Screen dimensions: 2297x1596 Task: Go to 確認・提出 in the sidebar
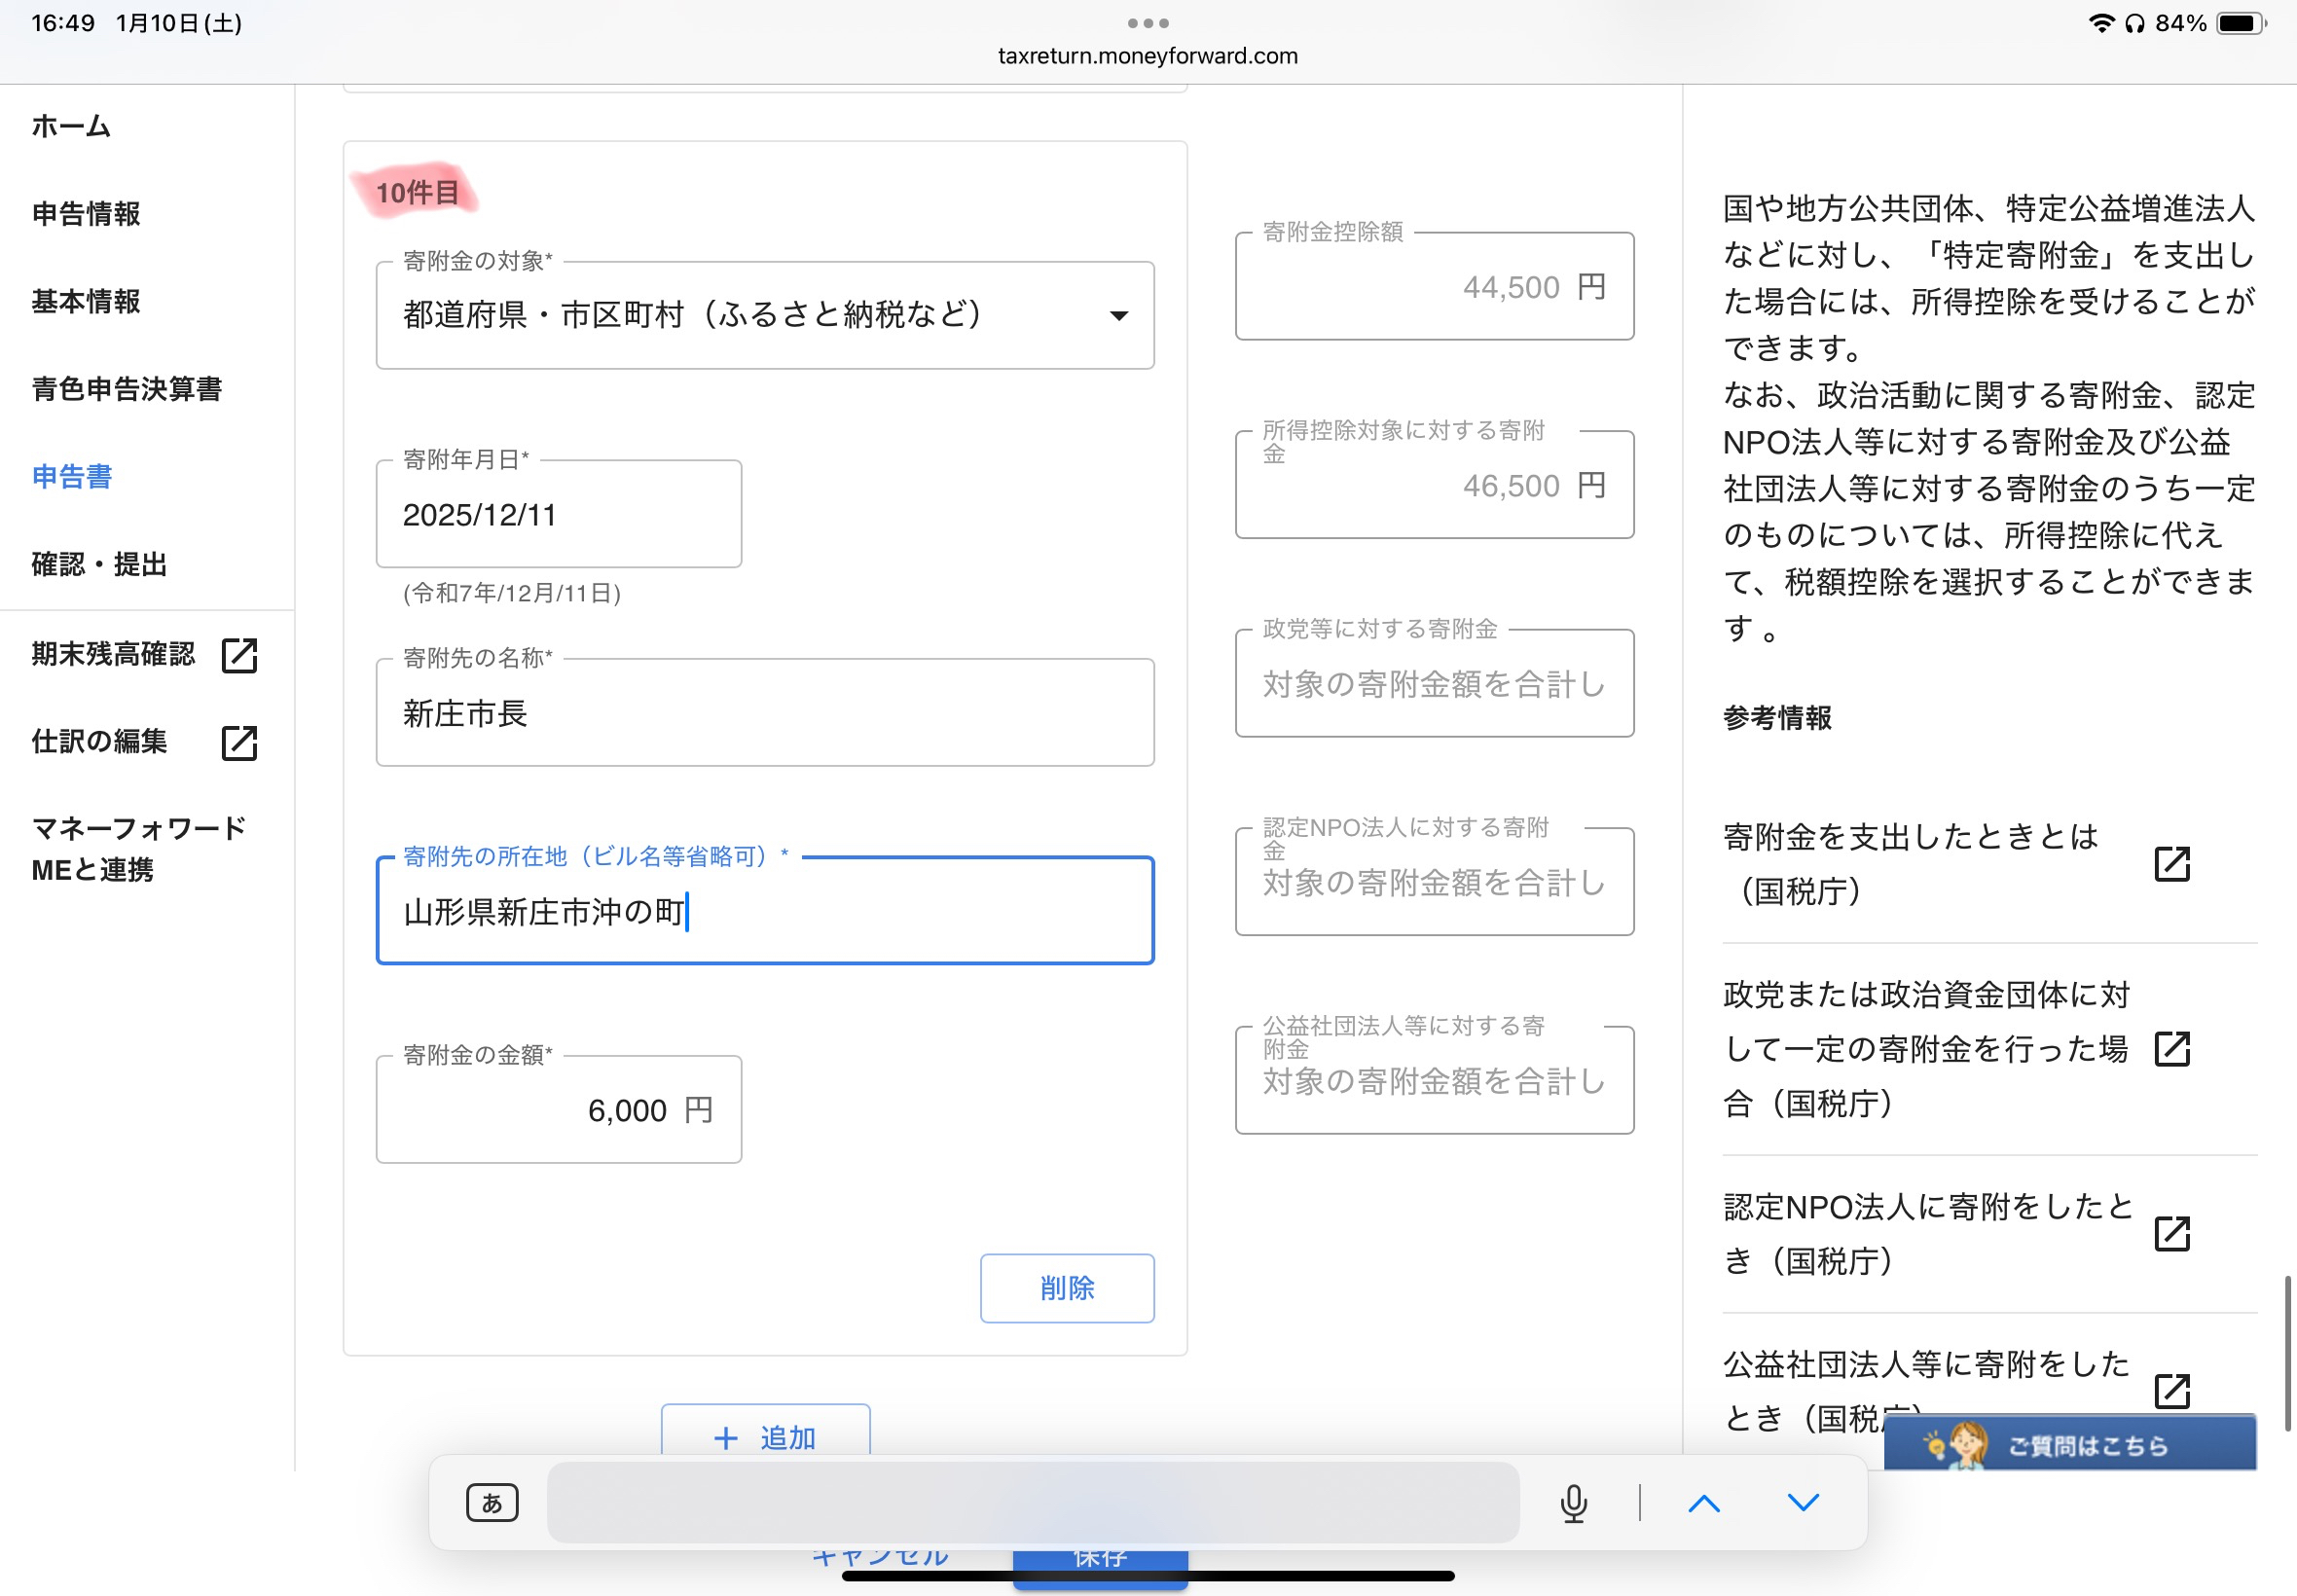coord(99,565)
